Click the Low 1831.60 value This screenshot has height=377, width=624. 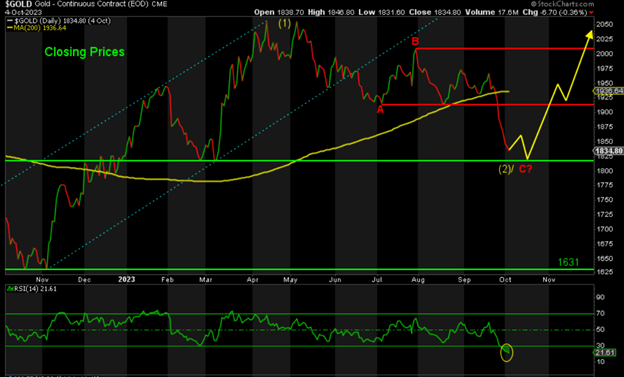pos(382,12)
